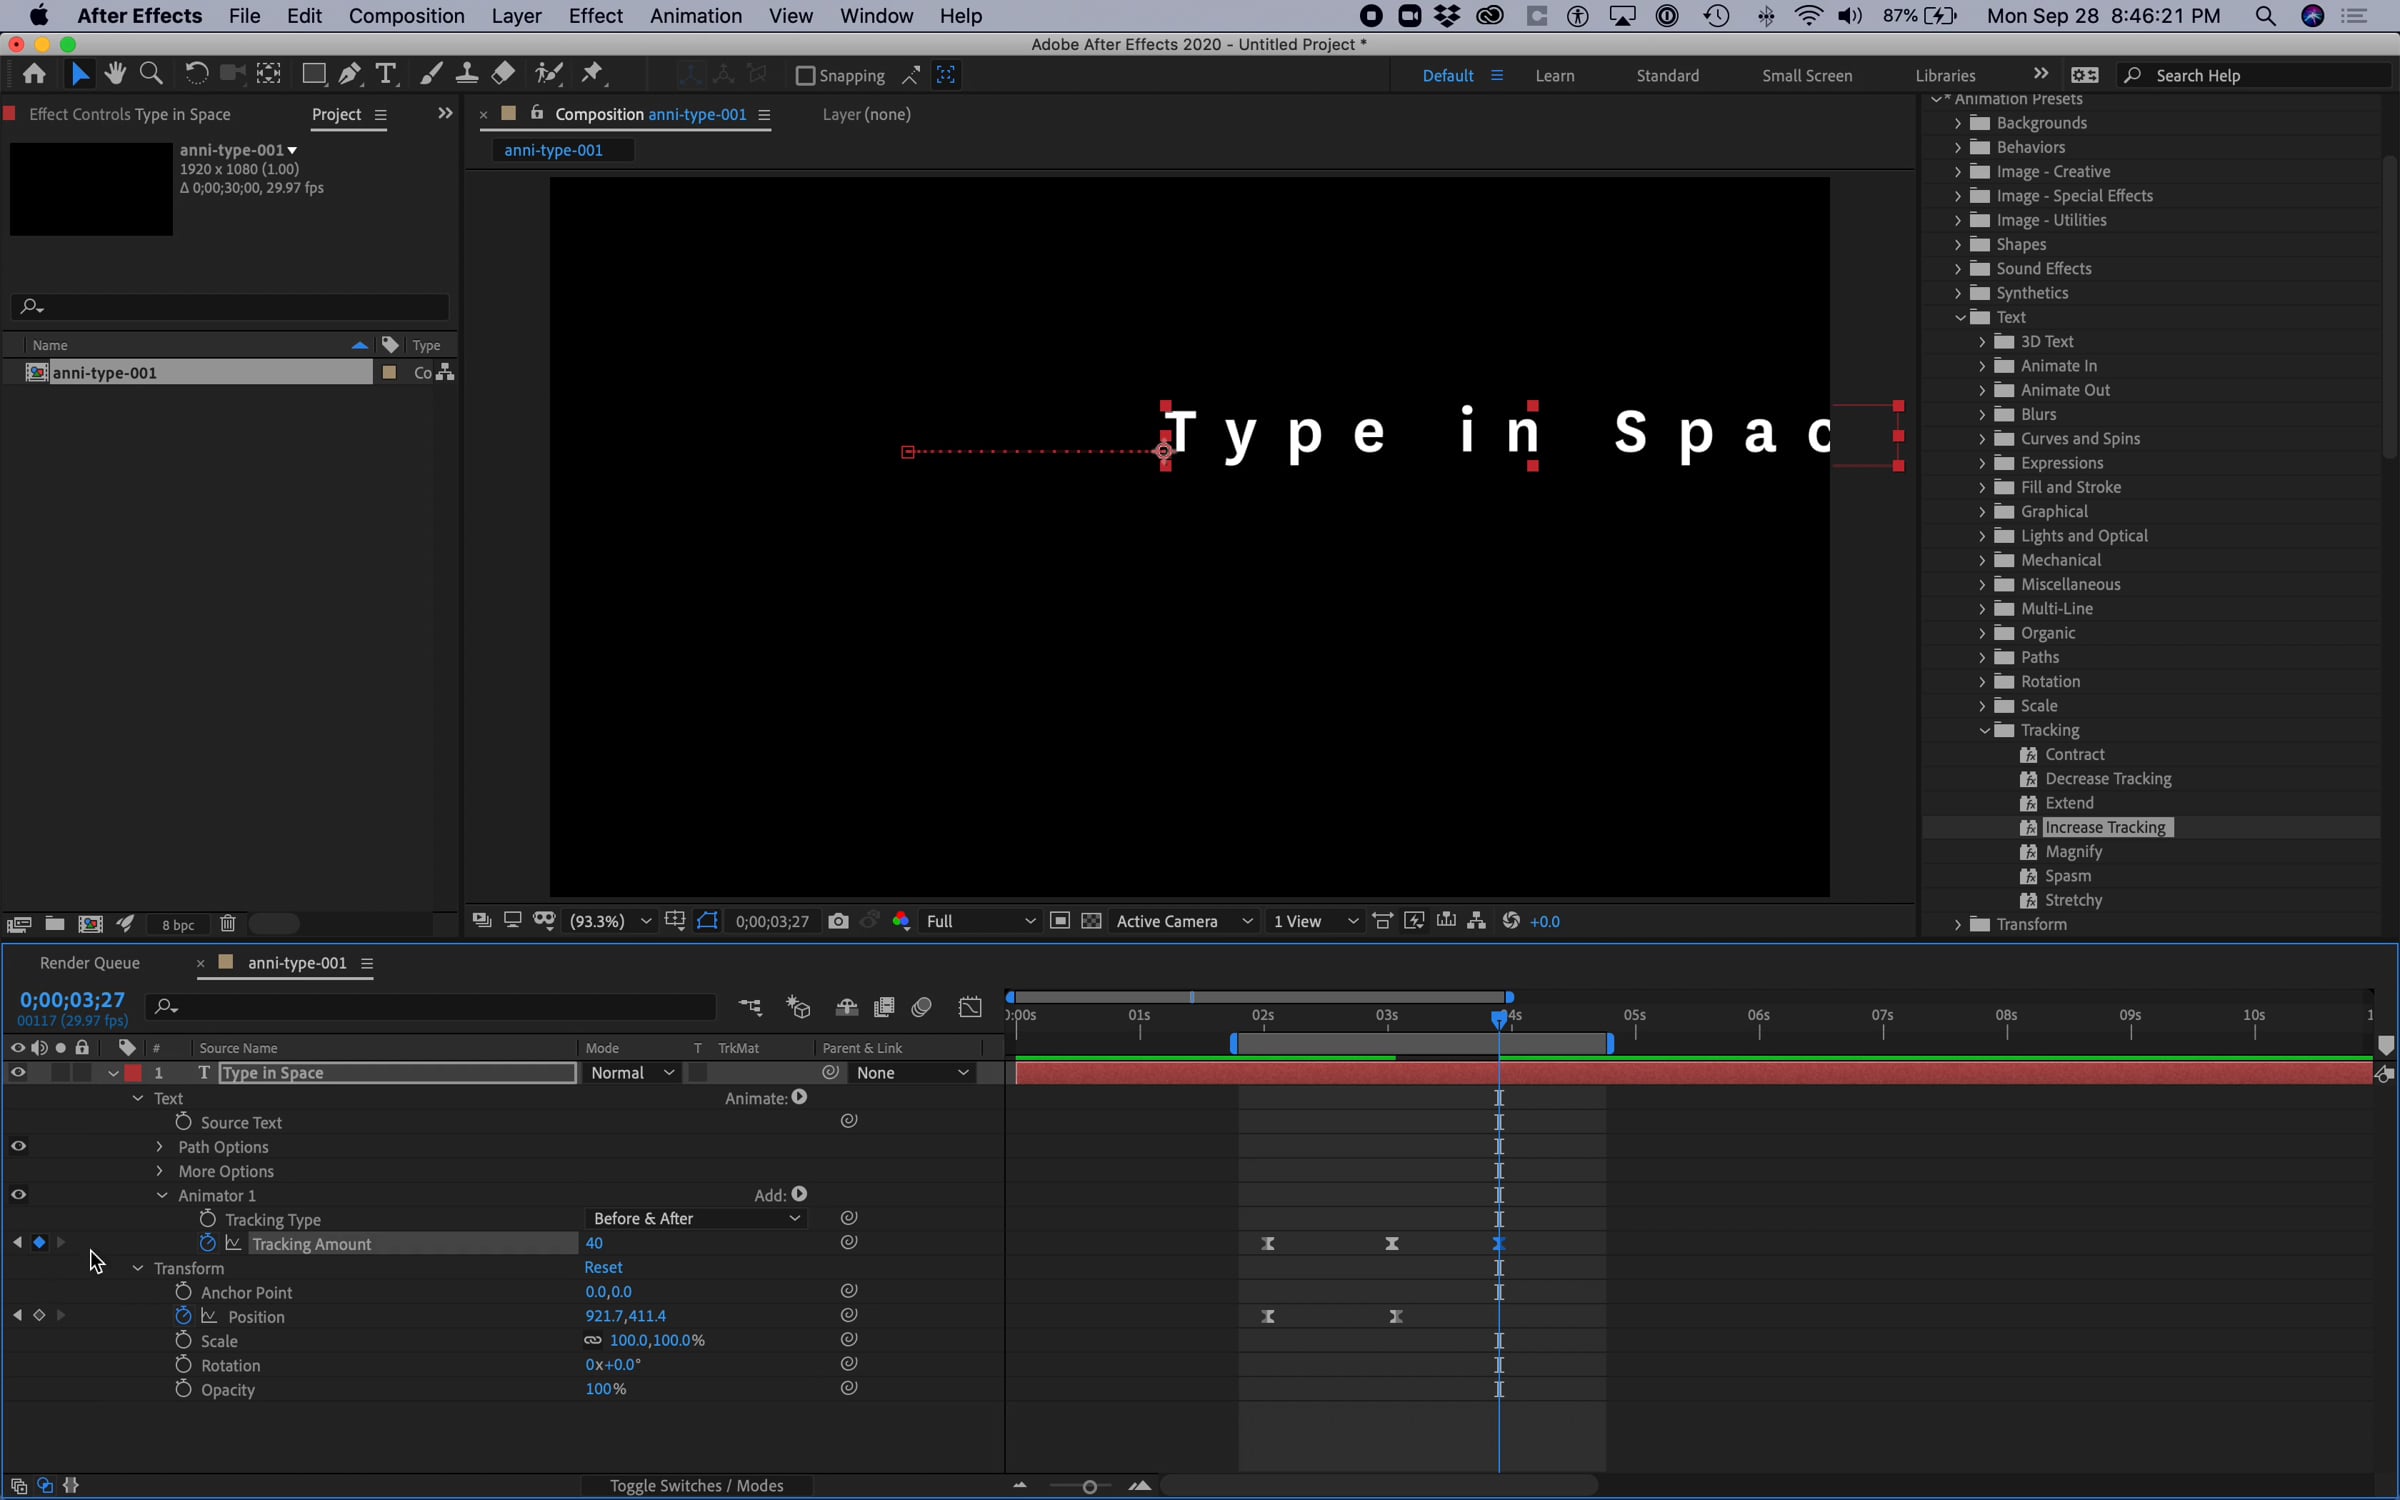Viewport: 2400px width, 1500px height.
Task: Click the timeline zoom slider handle
Action: pos(1089,1487)
